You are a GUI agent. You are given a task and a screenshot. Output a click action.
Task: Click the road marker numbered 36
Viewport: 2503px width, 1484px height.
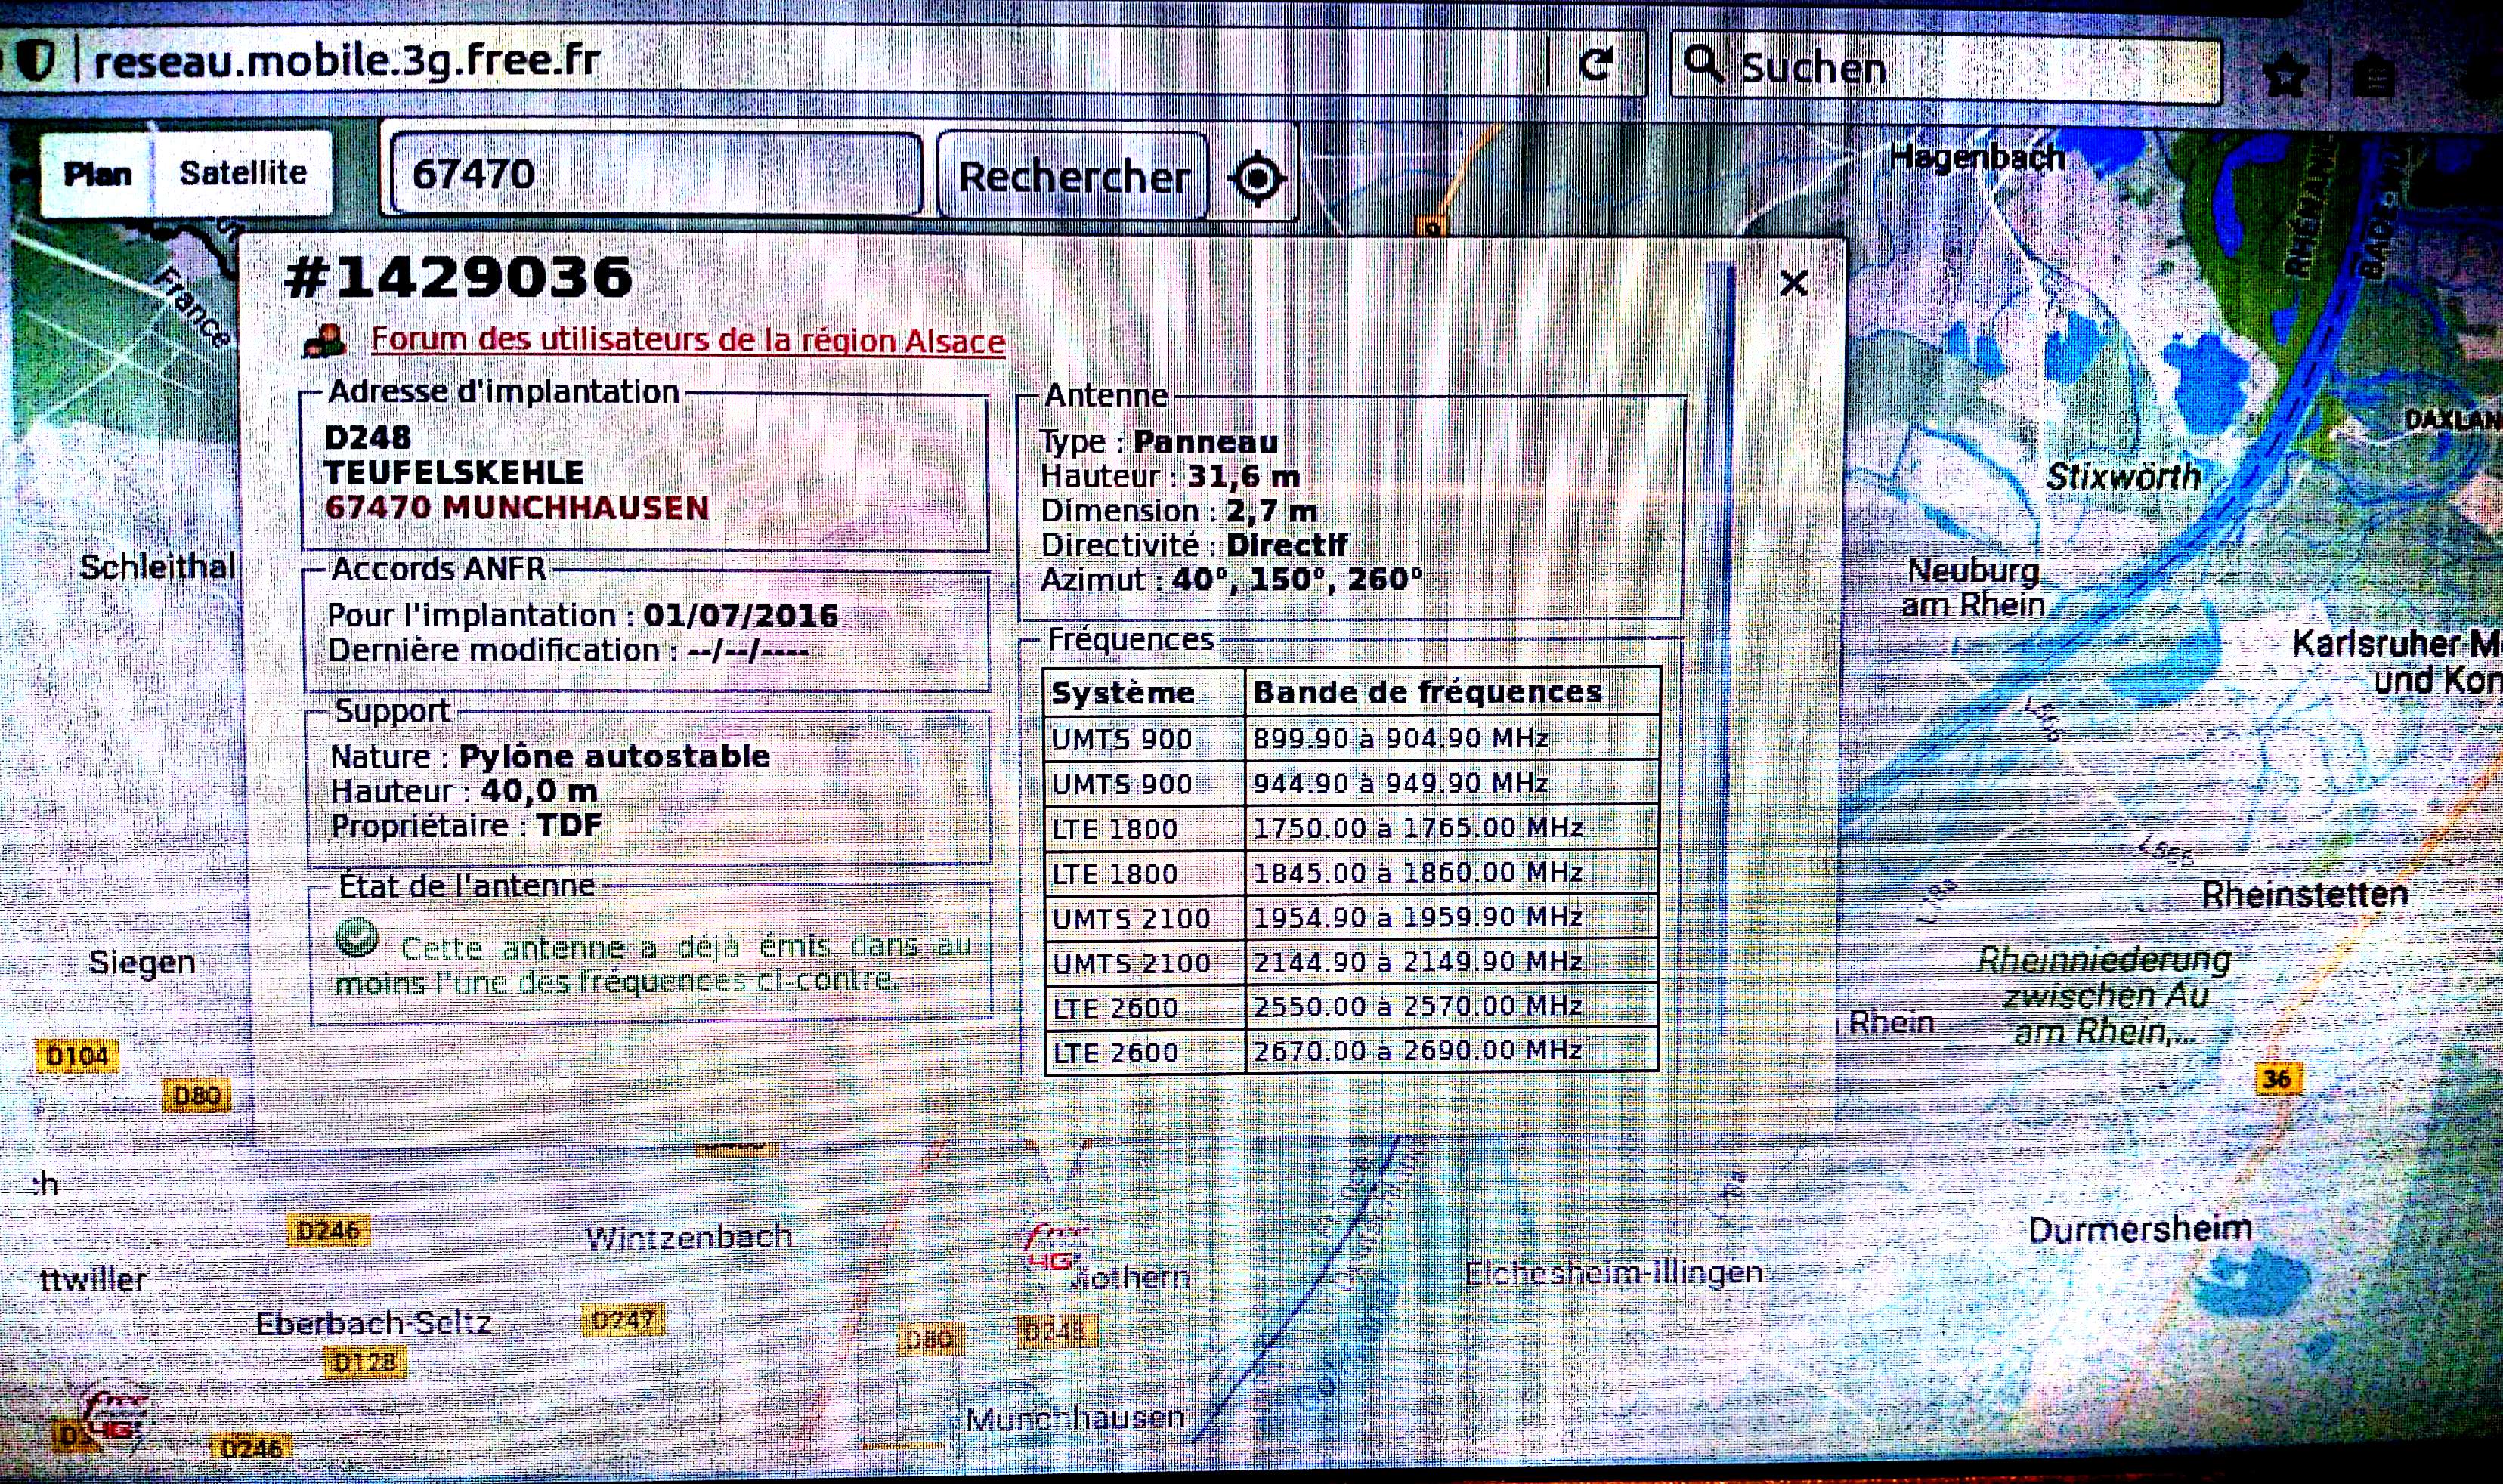tap(2277, 1079)
